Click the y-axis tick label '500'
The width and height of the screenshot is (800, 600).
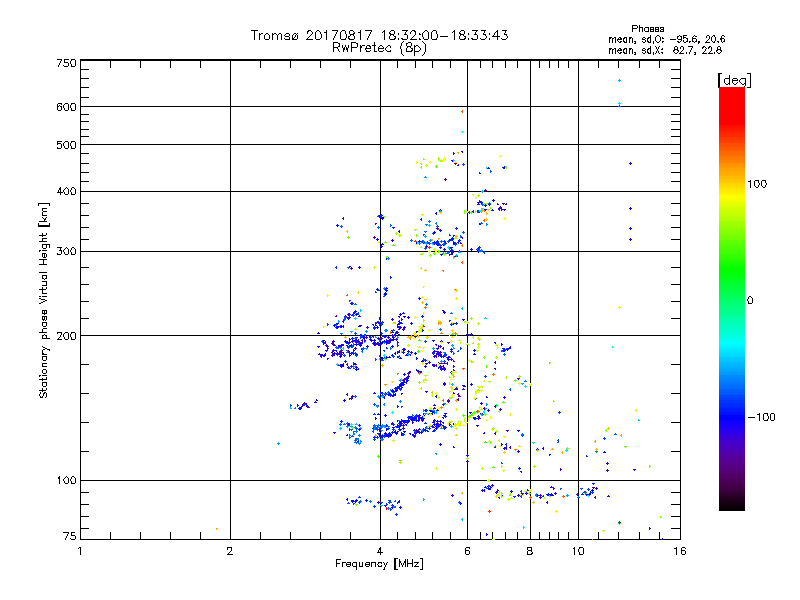click(x=66, y=145)
